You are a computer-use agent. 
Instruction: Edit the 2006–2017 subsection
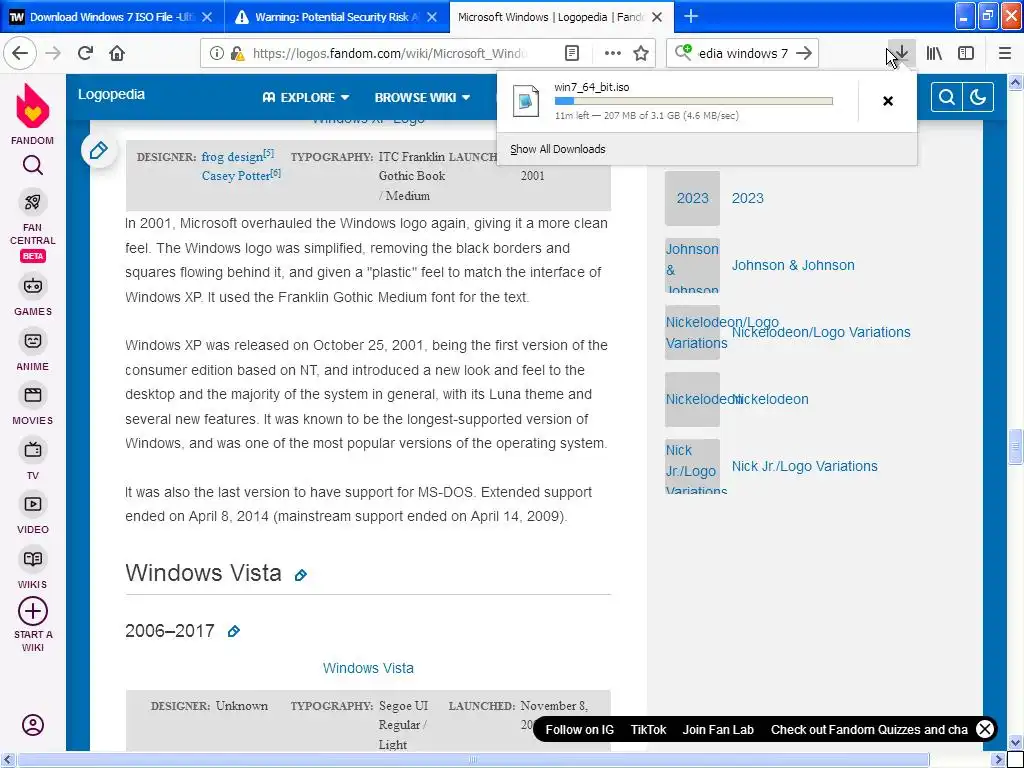point(233,632)
